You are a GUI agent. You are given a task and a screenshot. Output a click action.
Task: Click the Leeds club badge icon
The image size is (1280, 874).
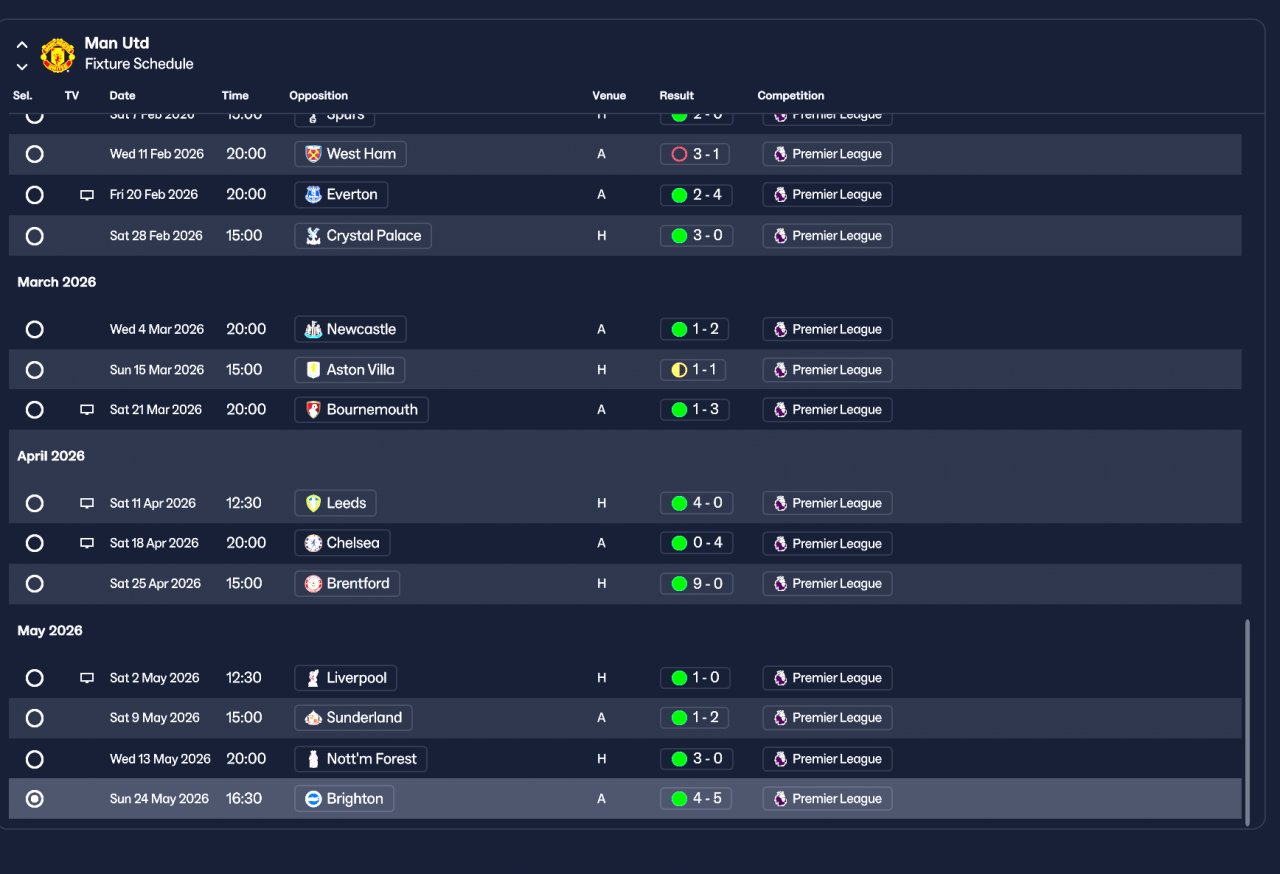313,503
